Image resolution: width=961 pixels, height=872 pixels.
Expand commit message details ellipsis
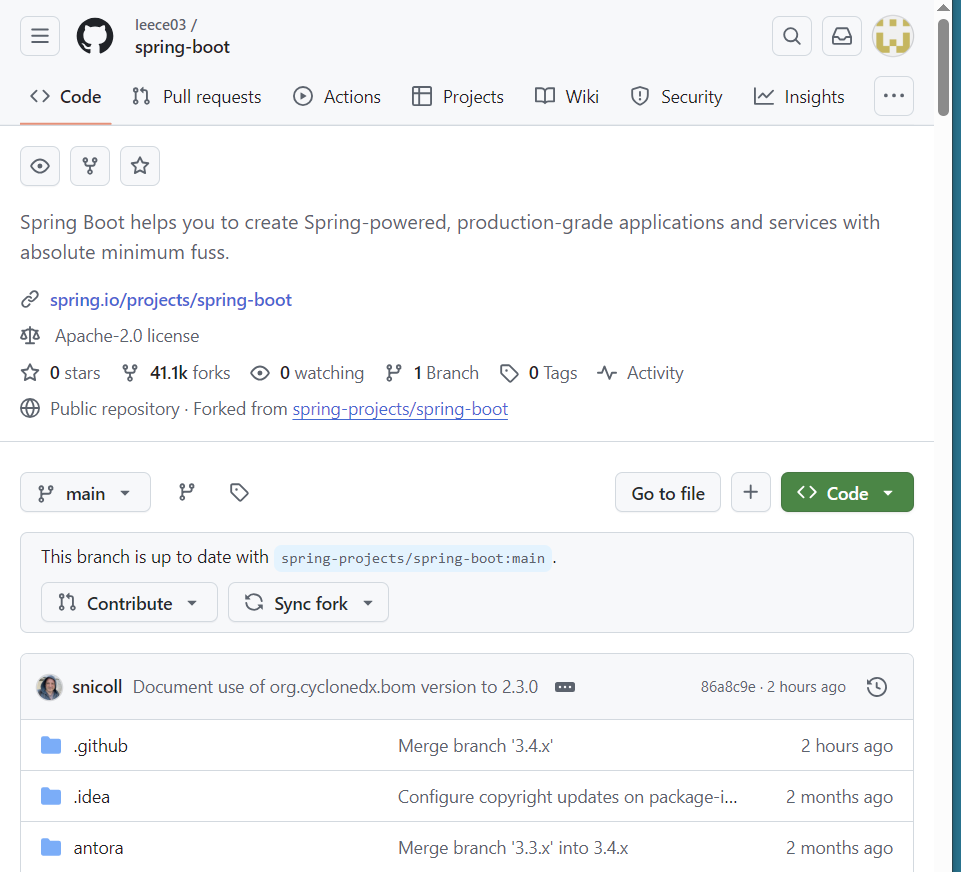coord(565,687)
